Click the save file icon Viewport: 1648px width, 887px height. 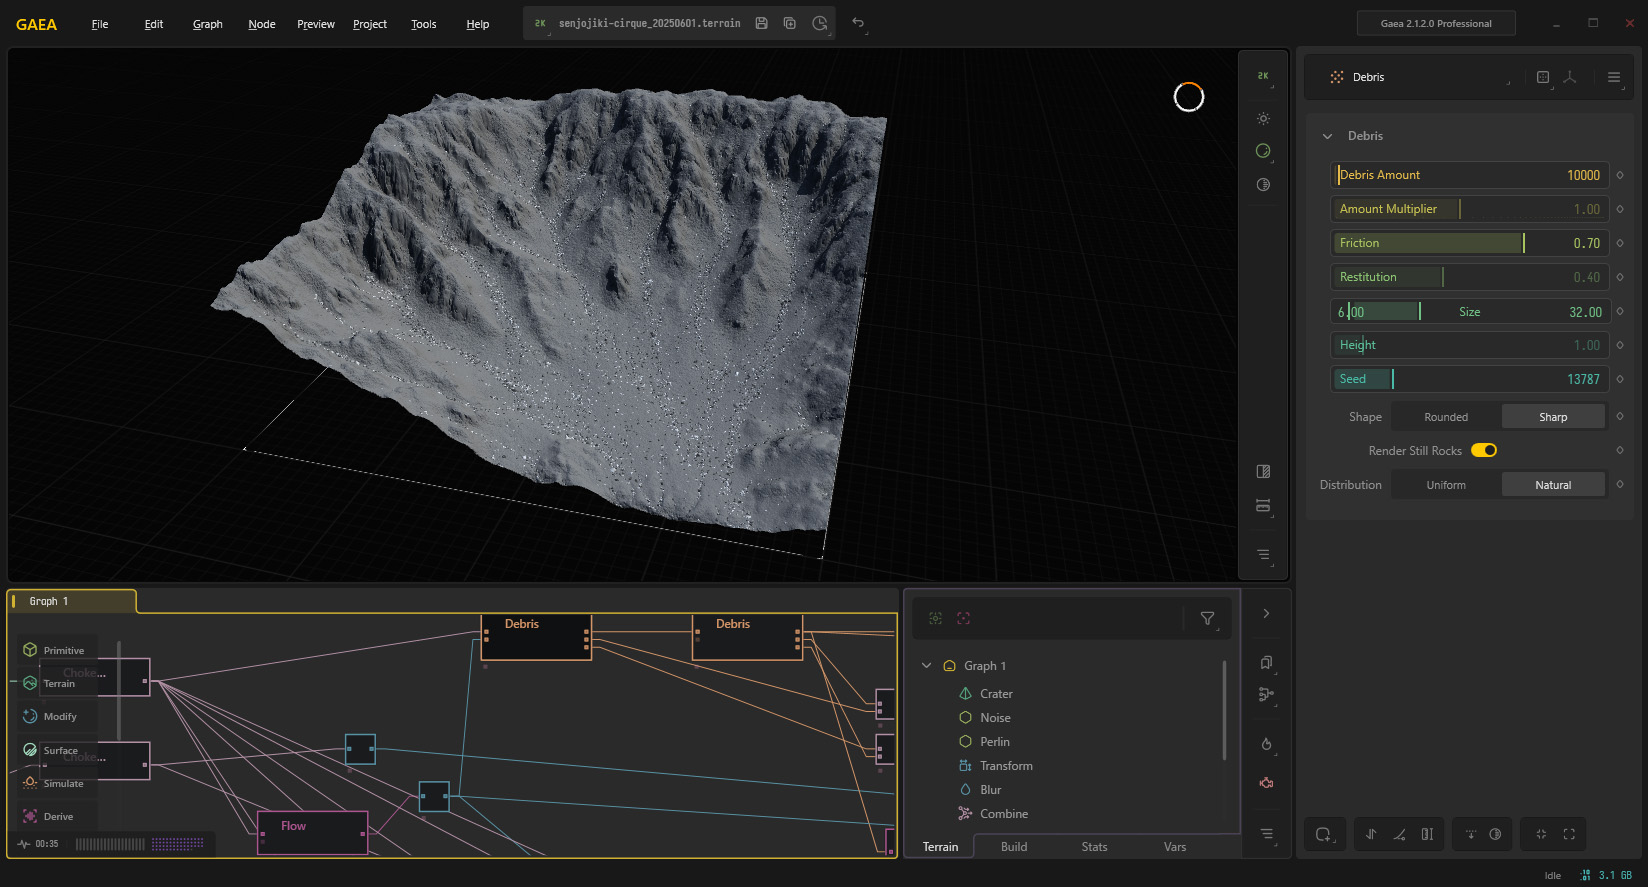761,23
